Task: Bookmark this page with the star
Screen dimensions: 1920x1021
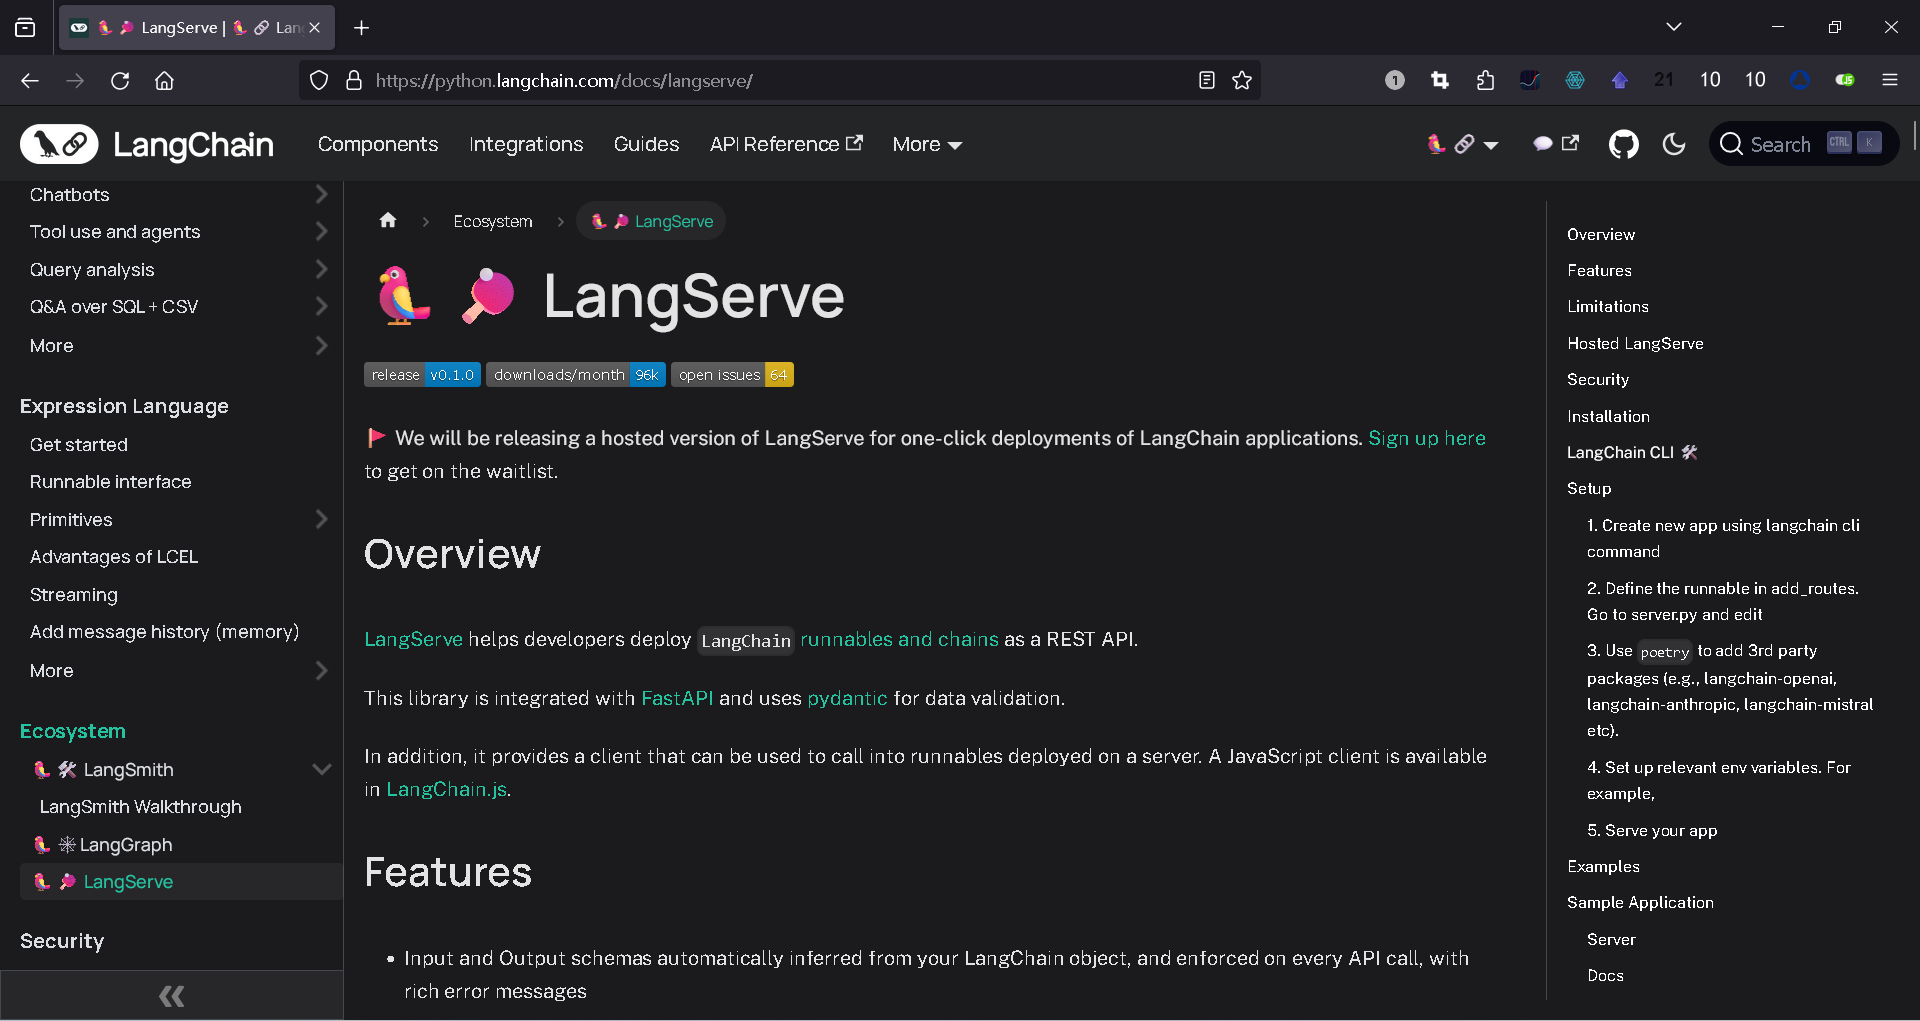Action: click(1242, 81)
